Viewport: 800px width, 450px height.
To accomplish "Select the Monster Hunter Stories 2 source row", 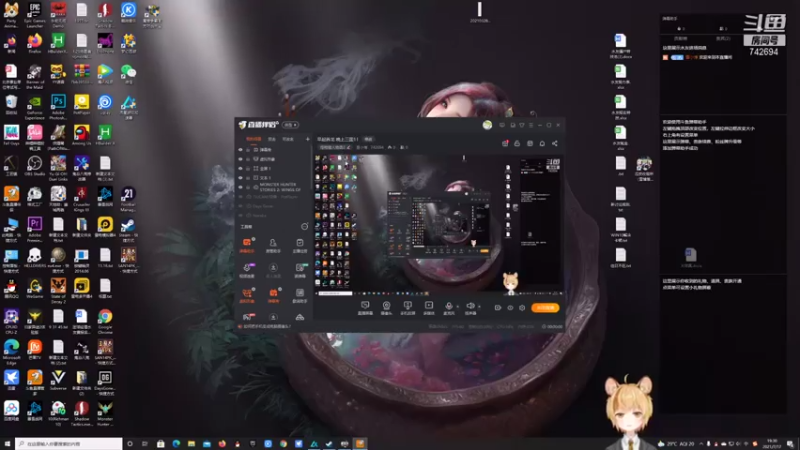I will pyautogui.click(x=274, y=187).
